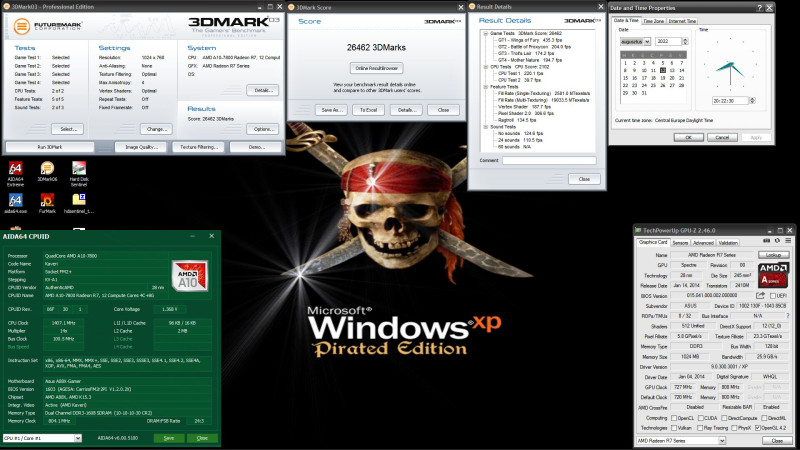Click the time field showing 20:22:30
800x450 pixels.
click(x=730, y=101)
